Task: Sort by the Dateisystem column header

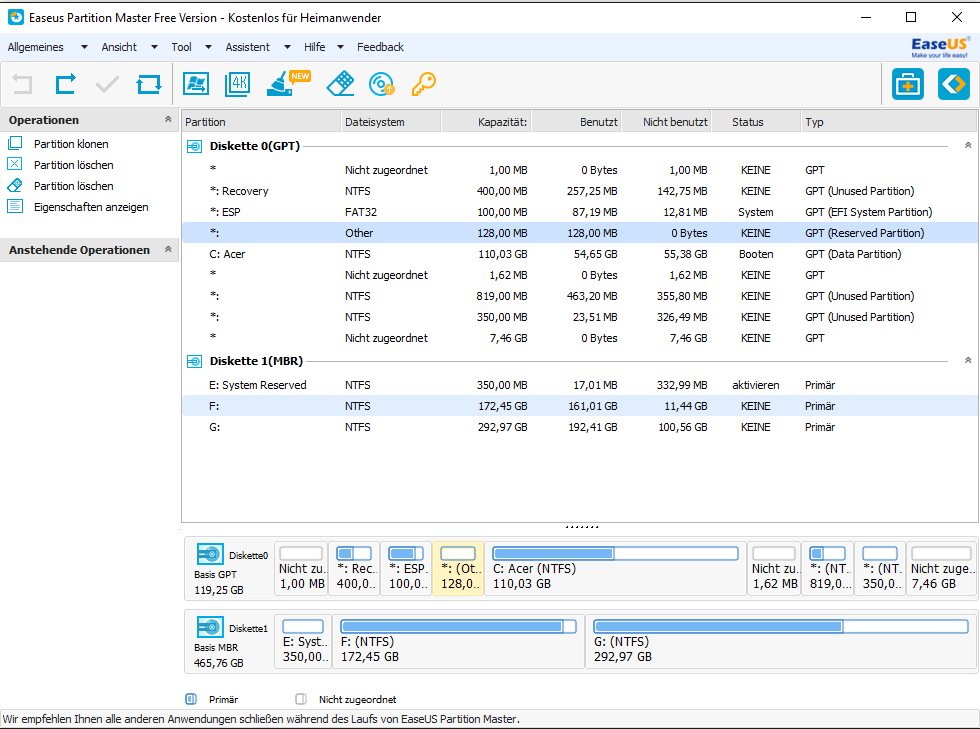Action: (391, 122)
